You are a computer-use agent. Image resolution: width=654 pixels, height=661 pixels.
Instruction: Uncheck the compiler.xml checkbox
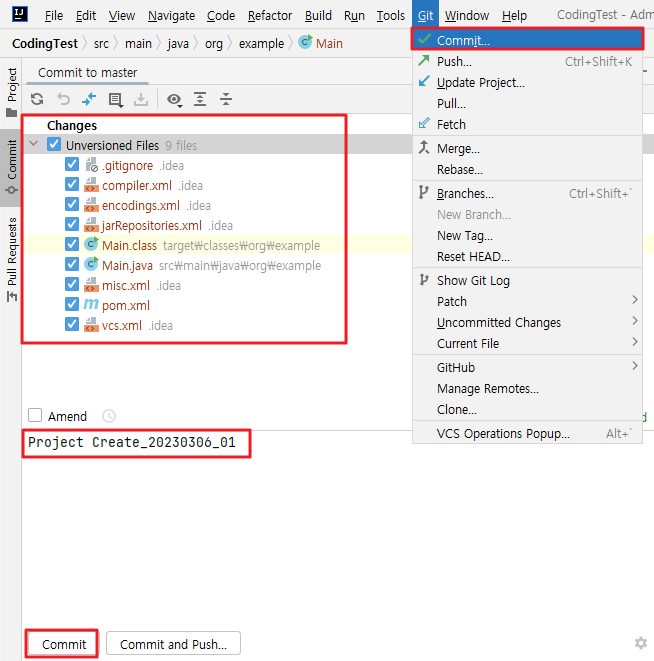point(72,184)
